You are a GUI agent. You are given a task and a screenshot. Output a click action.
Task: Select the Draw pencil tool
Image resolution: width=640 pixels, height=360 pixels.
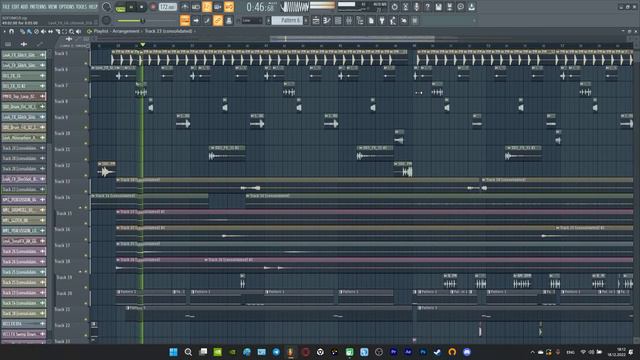[22, 31]
